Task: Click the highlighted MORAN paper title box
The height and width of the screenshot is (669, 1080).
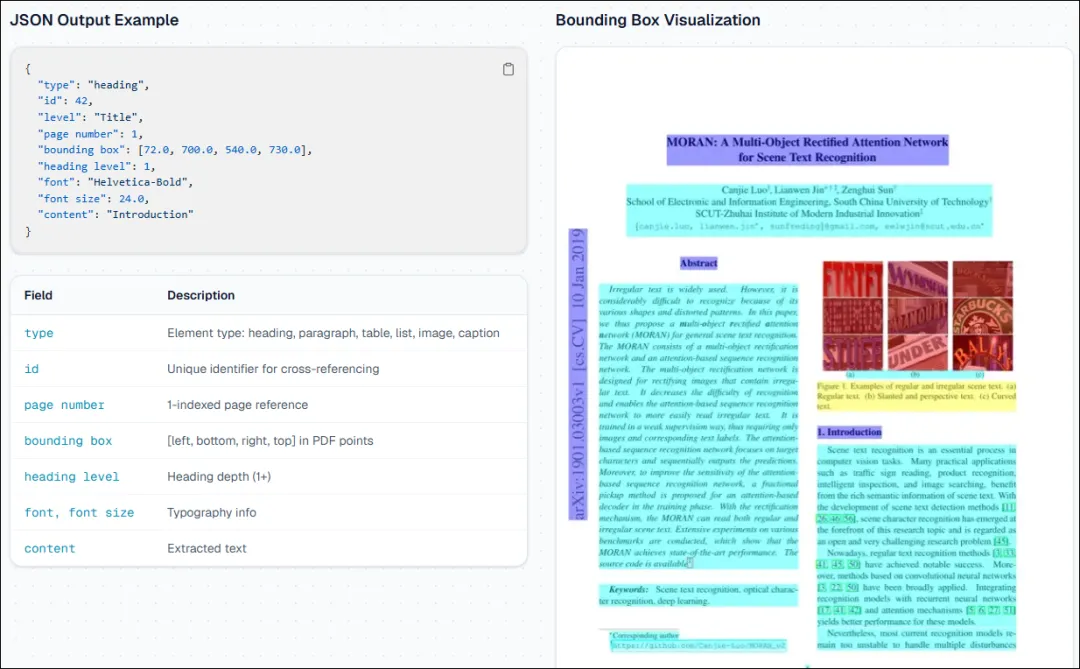Action: coord(807,150)
